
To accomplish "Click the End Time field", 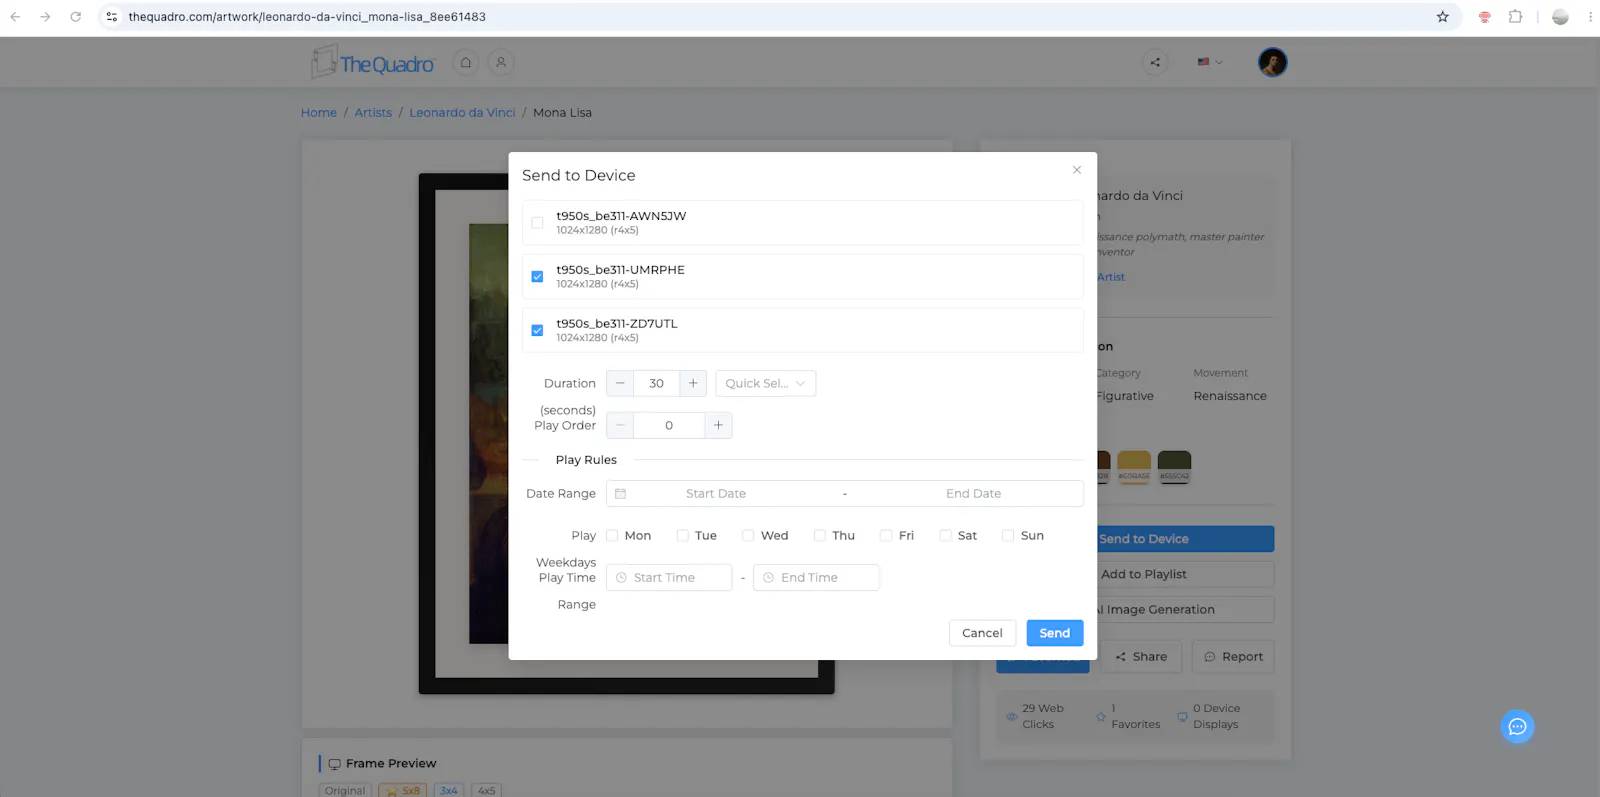I will click(x=816, y=578).
